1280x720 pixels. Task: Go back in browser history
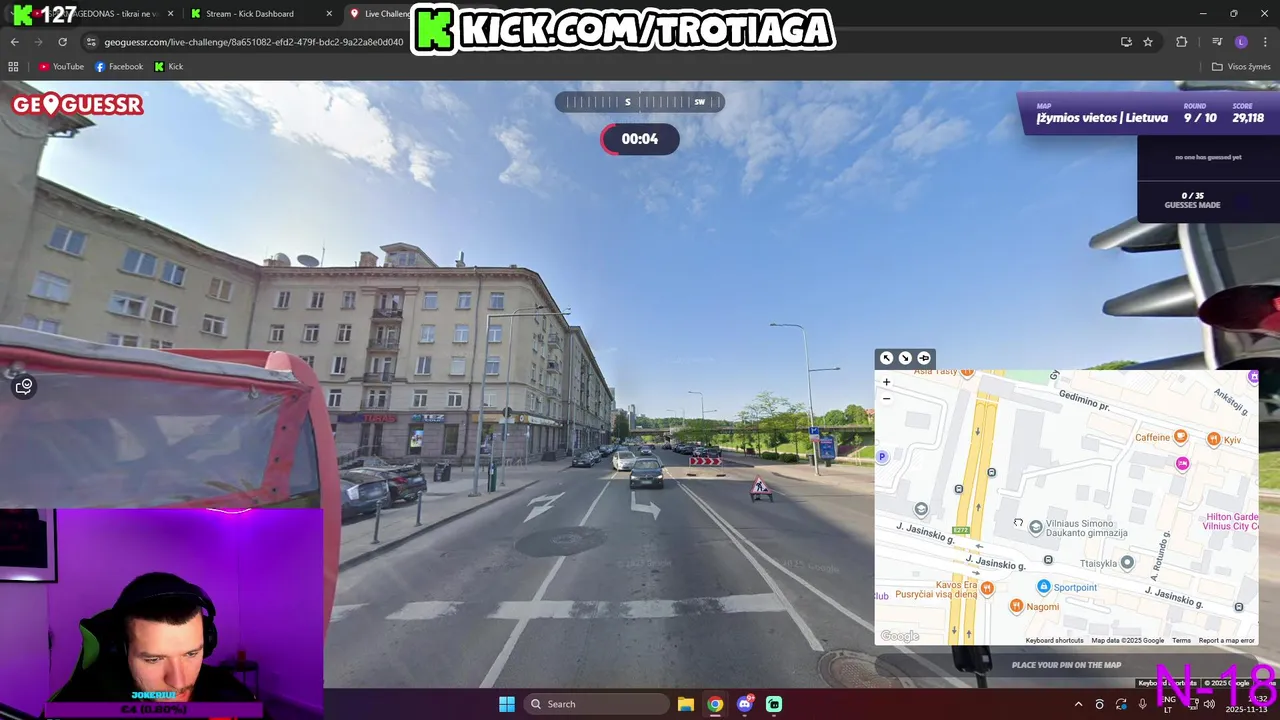click(14, 42)
